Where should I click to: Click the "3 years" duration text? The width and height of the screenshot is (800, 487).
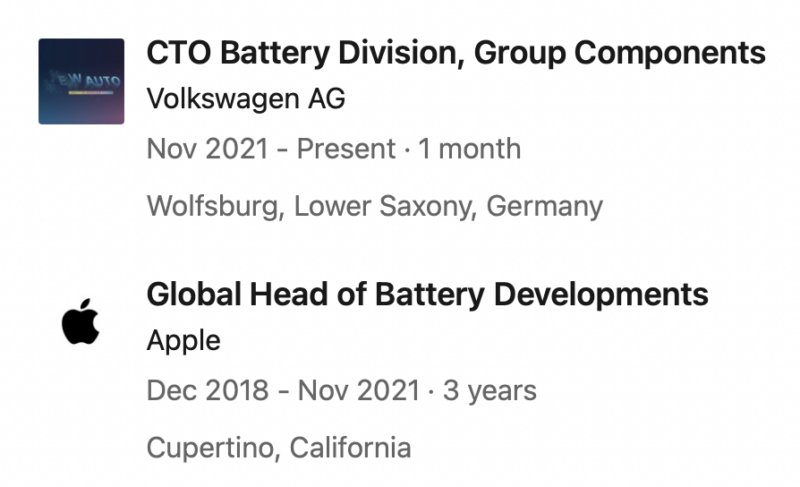(491, 390)
